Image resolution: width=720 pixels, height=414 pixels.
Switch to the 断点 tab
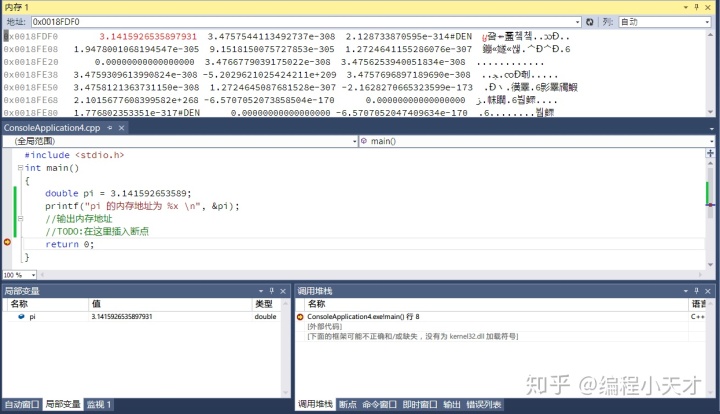pos(348,404)
